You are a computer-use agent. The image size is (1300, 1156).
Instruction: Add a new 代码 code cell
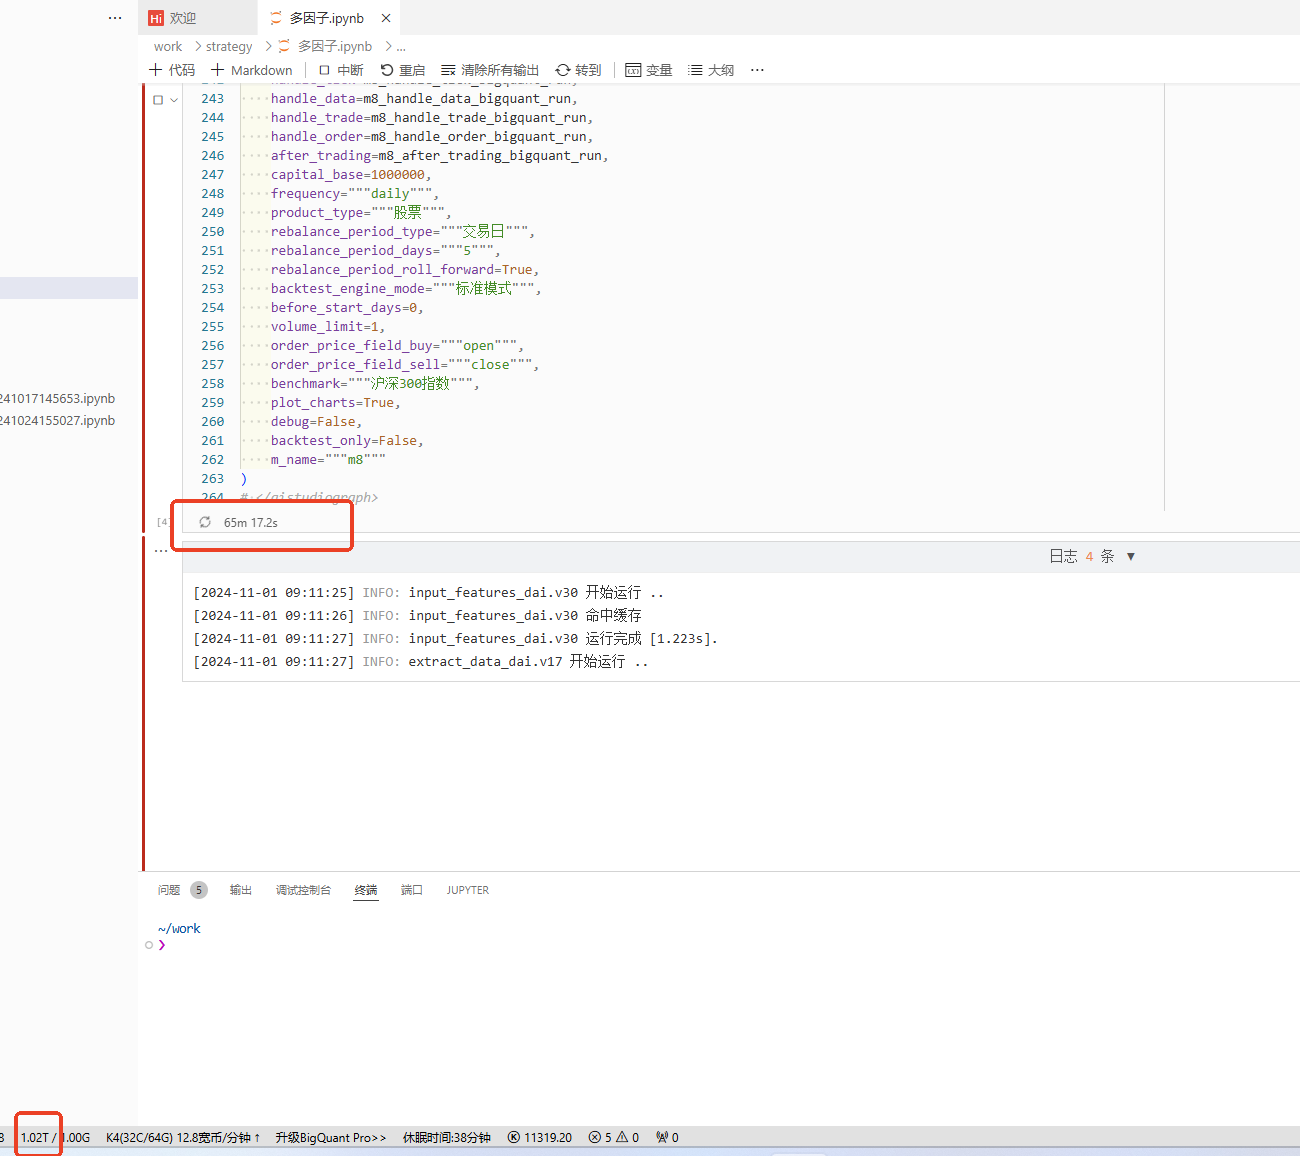[x=172, y=70]
